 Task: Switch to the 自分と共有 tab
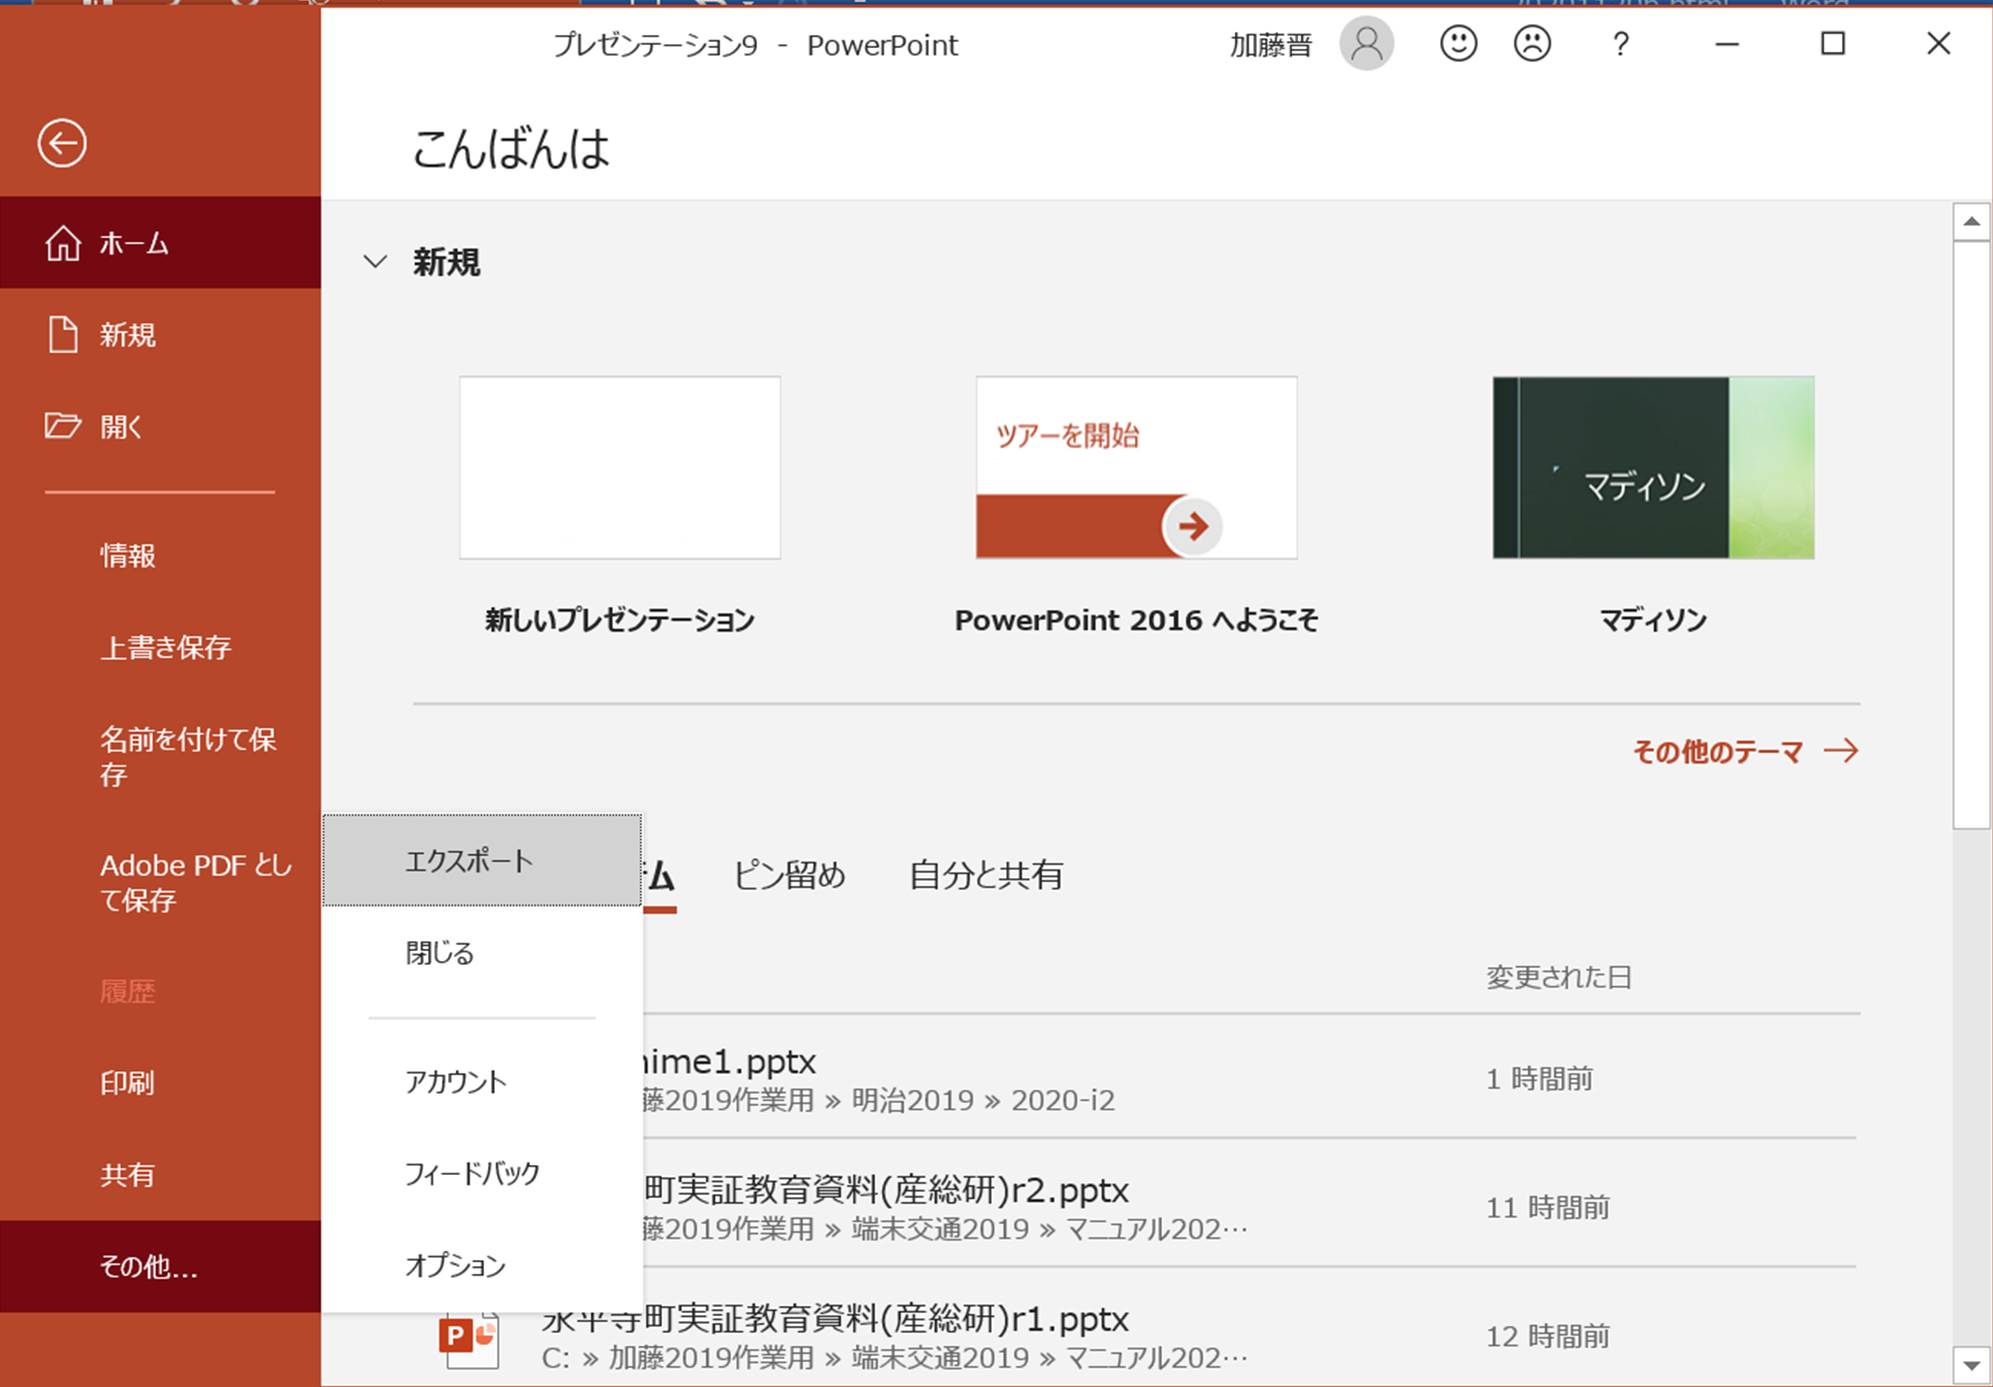(985, 875)
